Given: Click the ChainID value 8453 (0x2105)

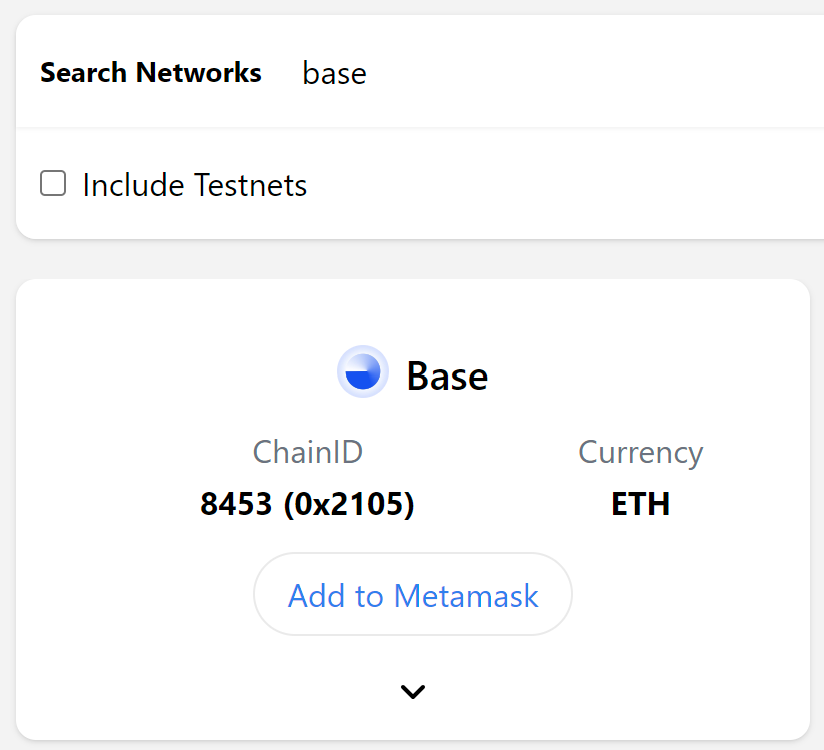Looking at the screenshot, I should point(308,504).
